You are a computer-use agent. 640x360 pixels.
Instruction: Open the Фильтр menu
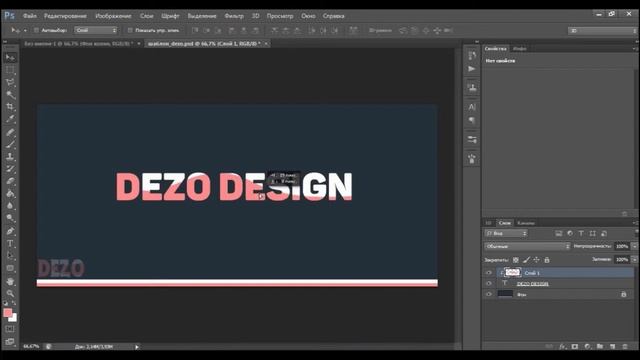pos(234,16)
